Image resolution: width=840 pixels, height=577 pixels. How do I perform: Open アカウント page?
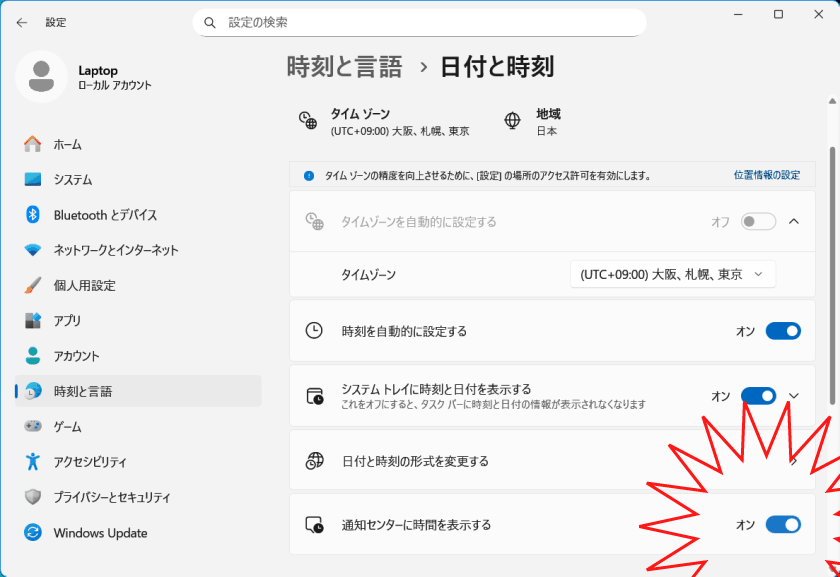138,356
